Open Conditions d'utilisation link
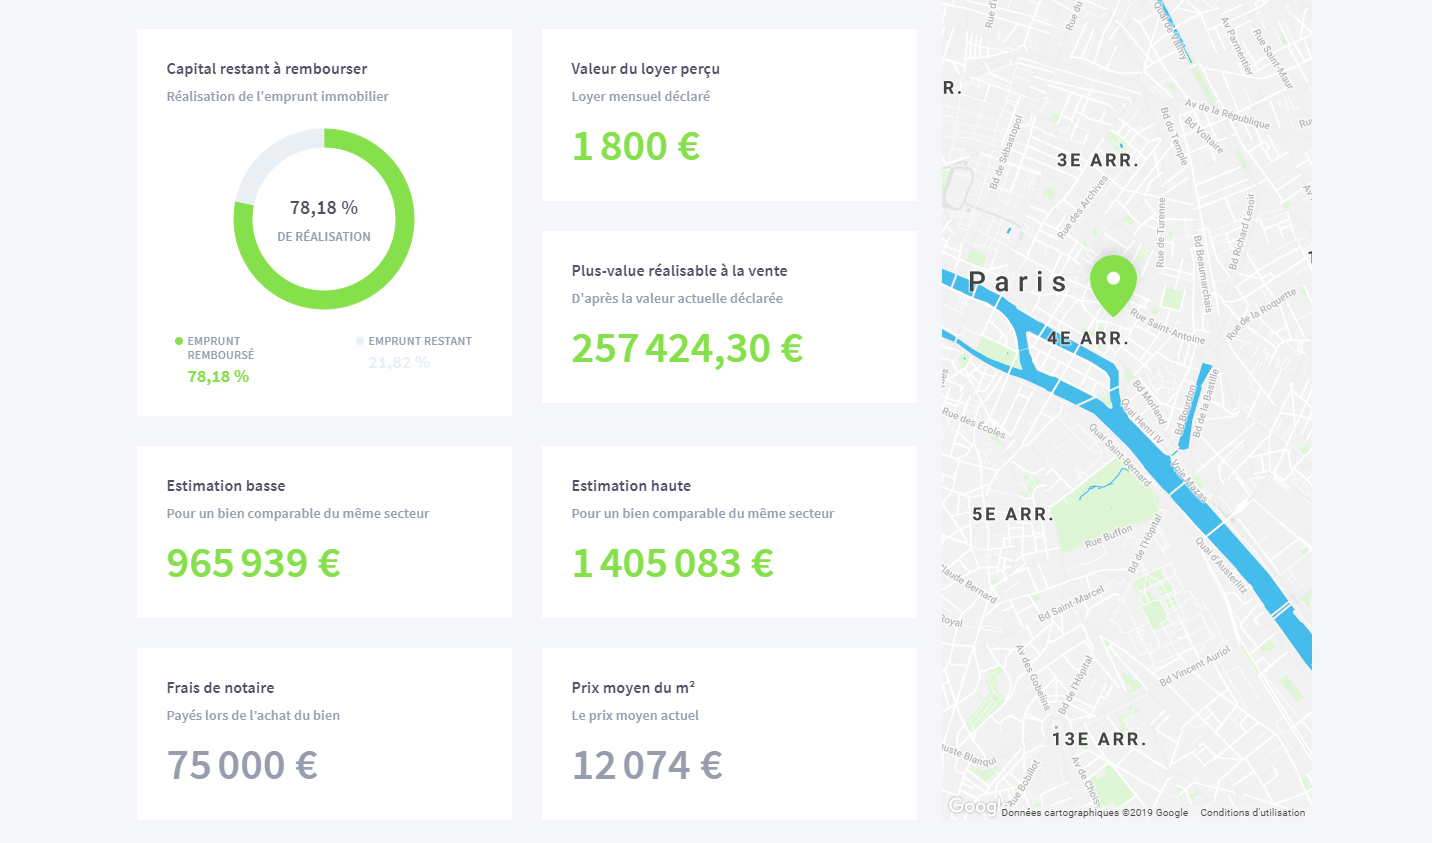Viewport: 1432px width, 843px height. click(x=1253, y=813)
